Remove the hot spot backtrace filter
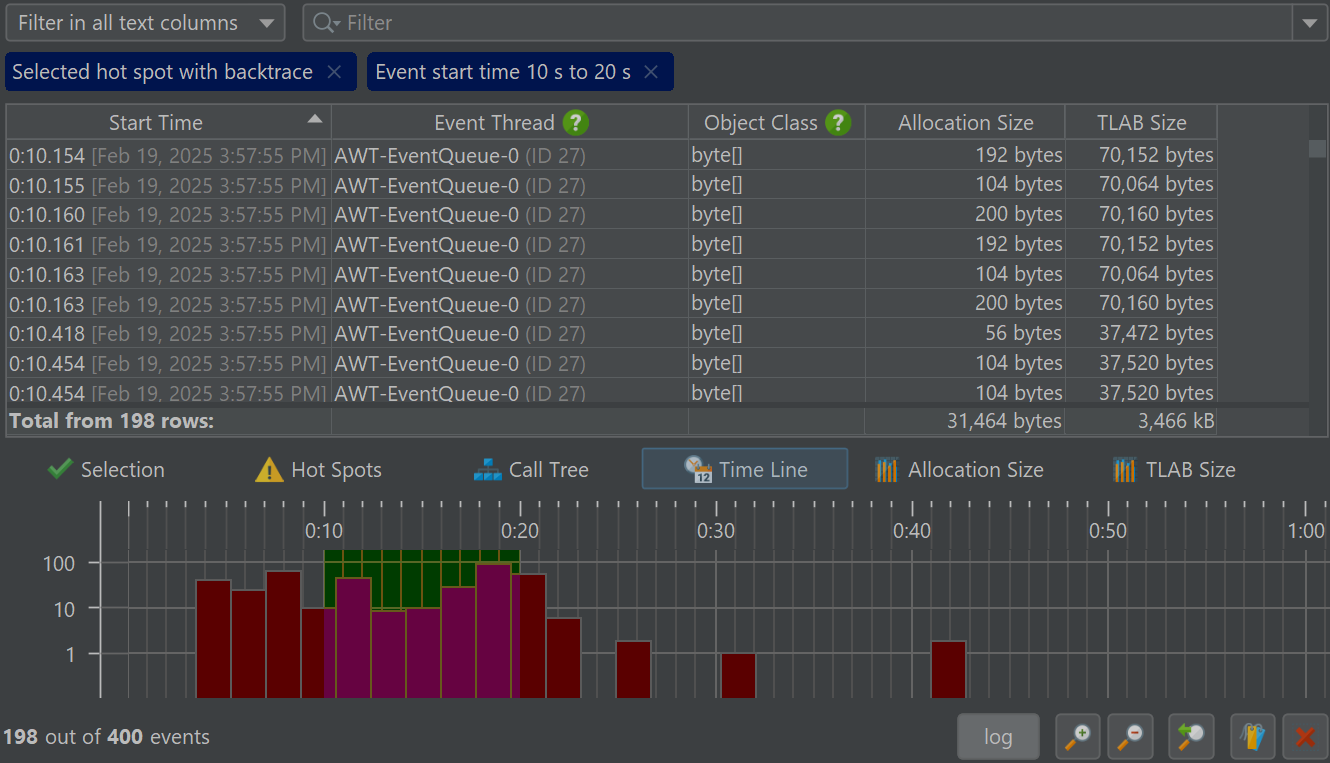 click(335, 72)
